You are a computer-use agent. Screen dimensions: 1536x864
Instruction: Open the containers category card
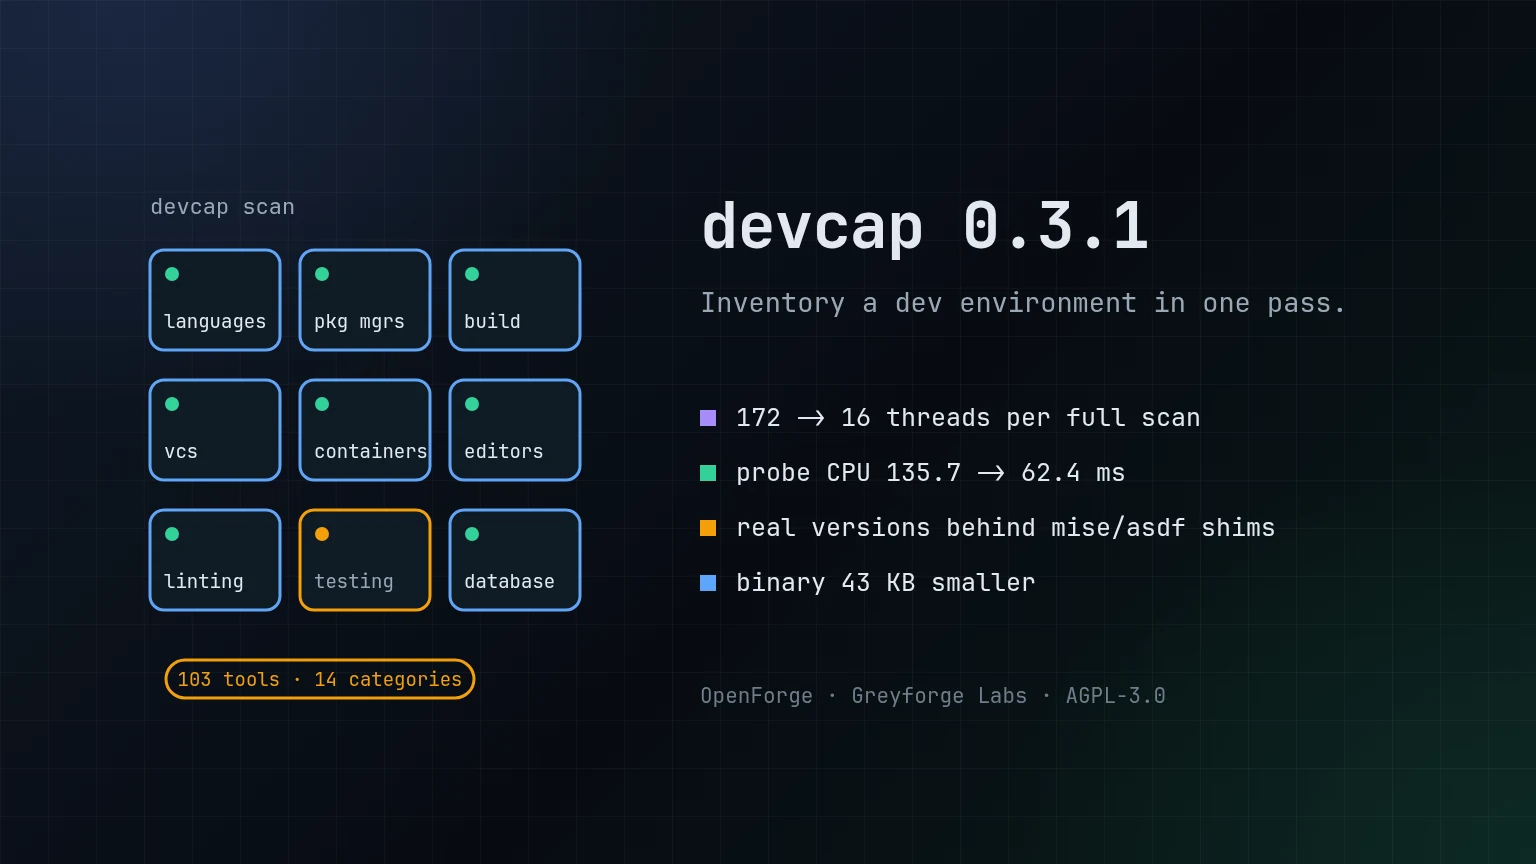click(365, 430)
